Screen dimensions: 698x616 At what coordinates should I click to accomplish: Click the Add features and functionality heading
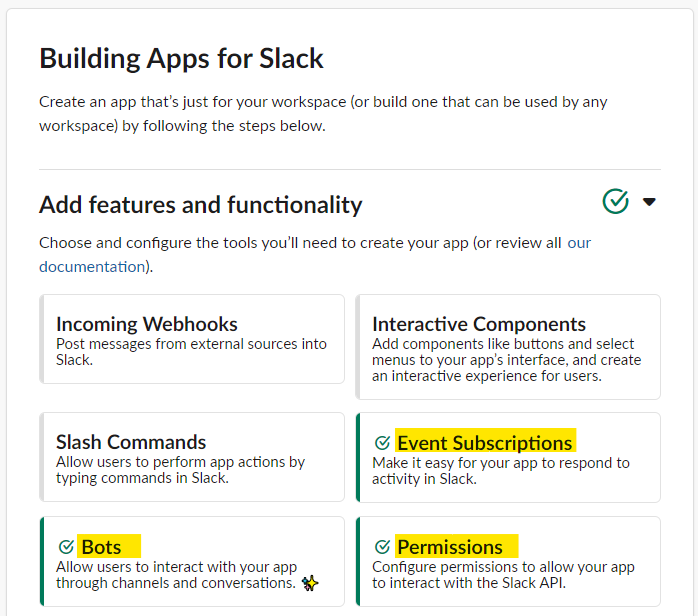(201, 205)
